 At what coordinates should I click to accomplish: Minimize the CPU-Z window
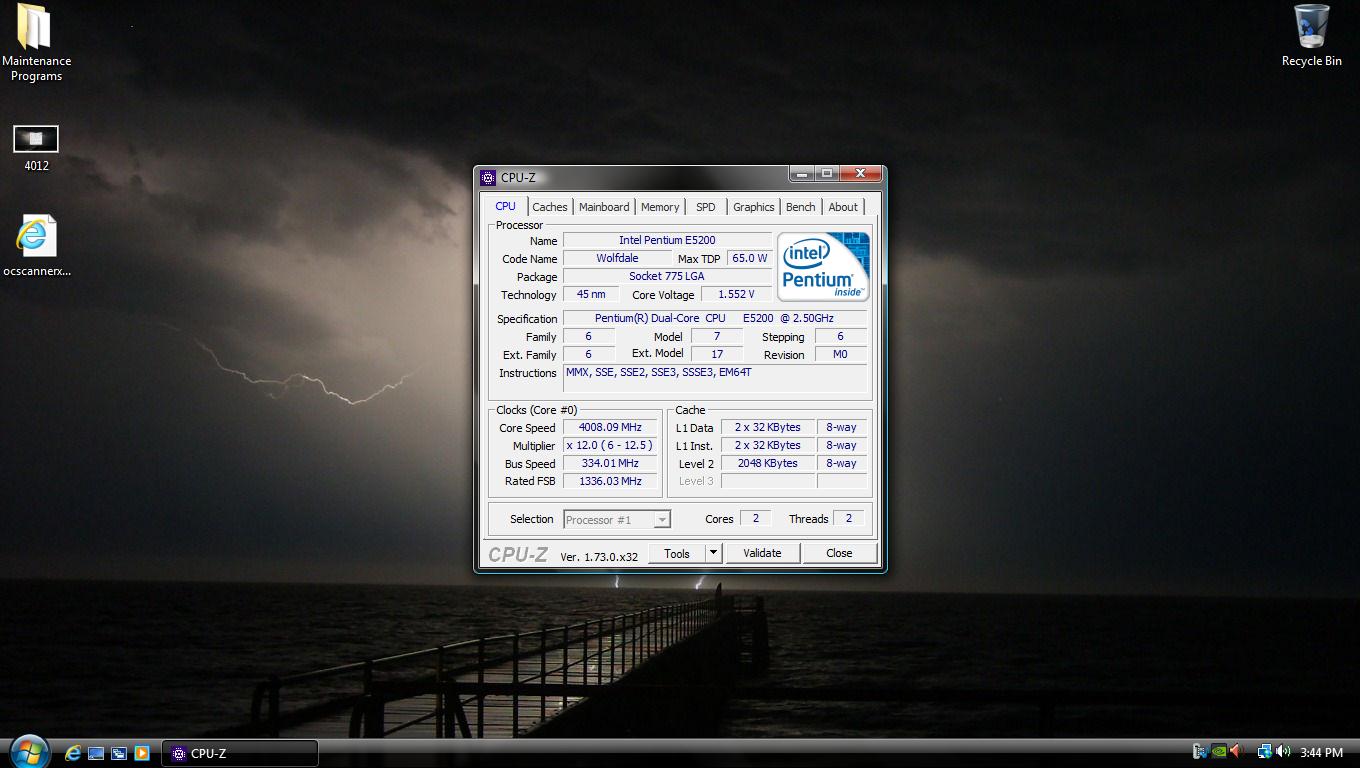[x=803, y=174]
